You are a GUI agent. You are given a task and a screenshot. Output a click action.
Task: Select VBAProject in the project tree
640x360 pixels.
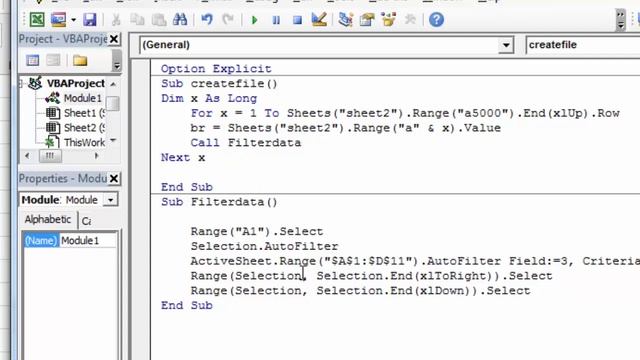click(x=75, y=84)
